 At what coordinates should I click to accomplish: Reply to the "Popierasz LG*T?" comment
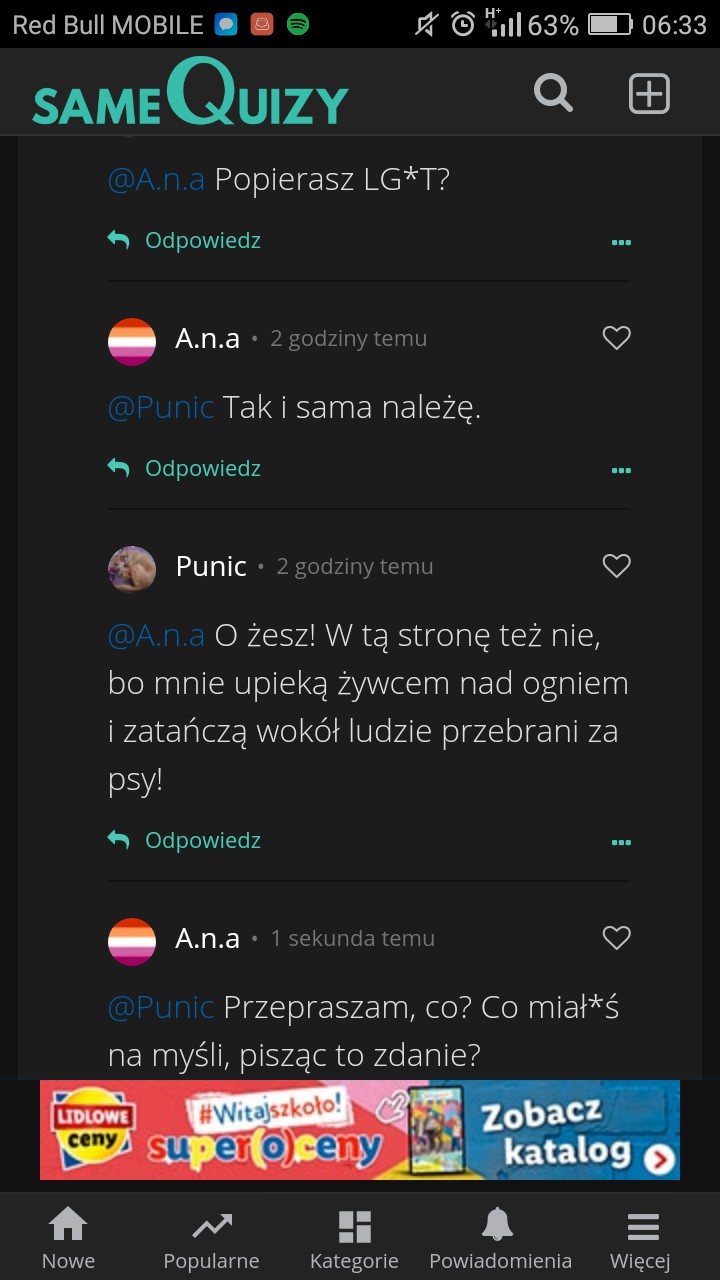(185, 241)
